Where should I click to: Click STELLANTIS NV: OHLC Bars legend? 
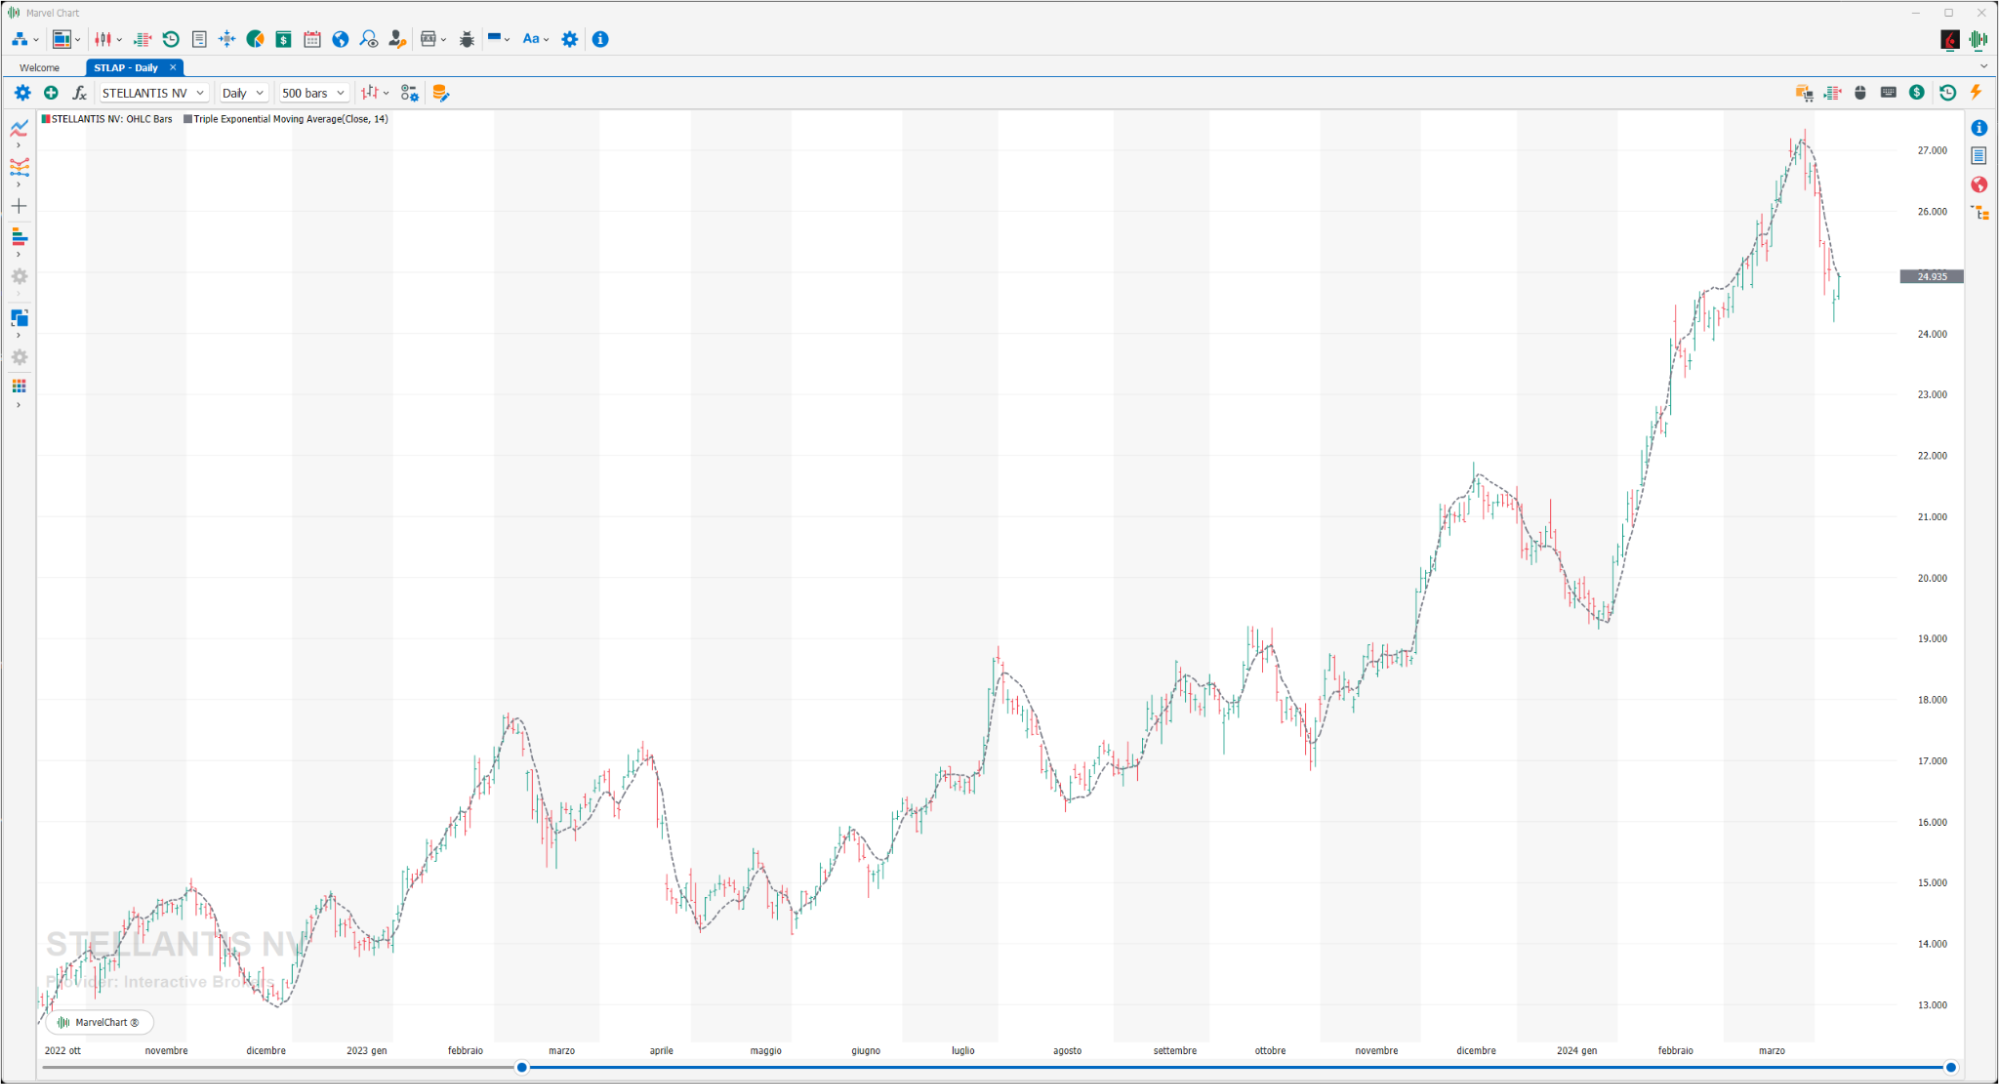click(x=107, y=119)
